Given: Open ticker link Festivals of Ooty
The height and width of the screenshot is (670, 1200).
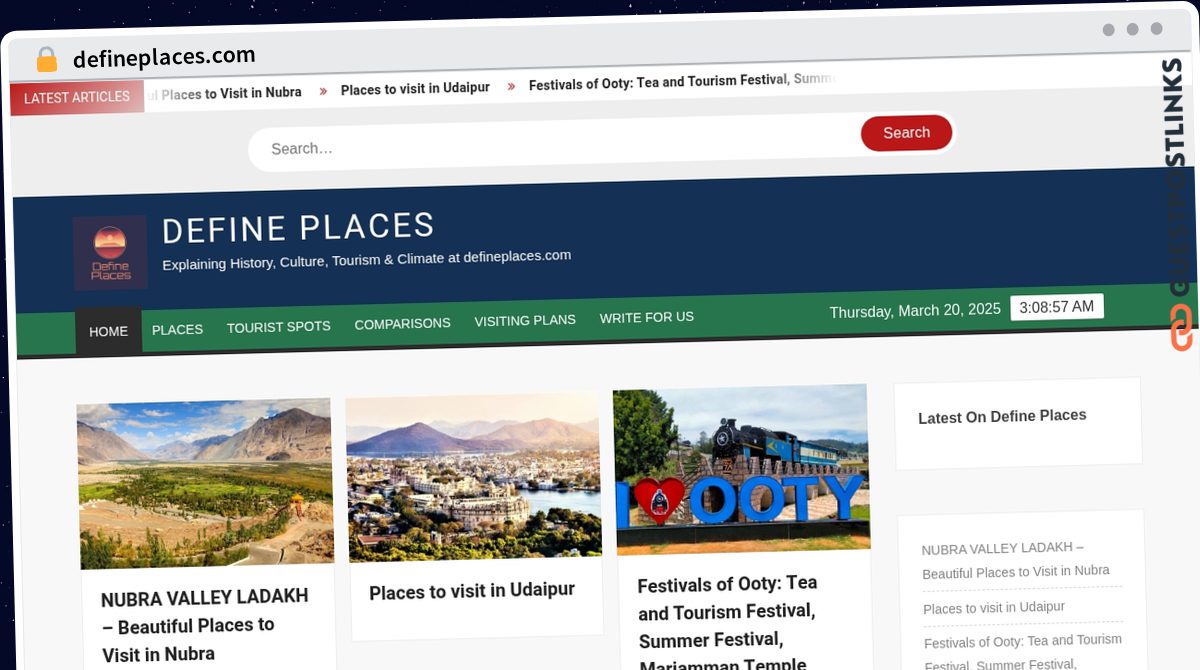Looking at the screenshot, I should [681, 82].
